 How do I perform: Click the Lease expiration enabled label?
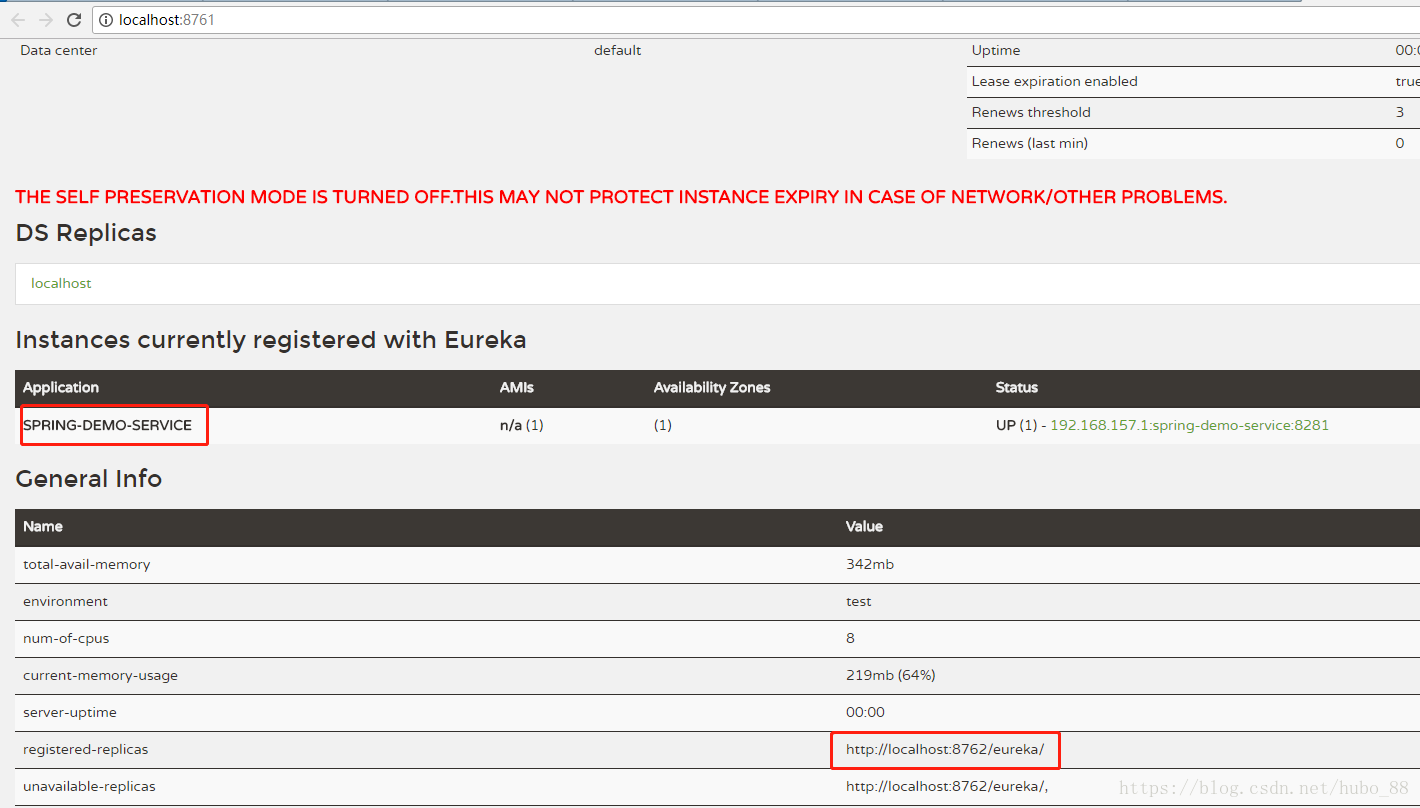pyautogui.click(x=1054, y=81)
